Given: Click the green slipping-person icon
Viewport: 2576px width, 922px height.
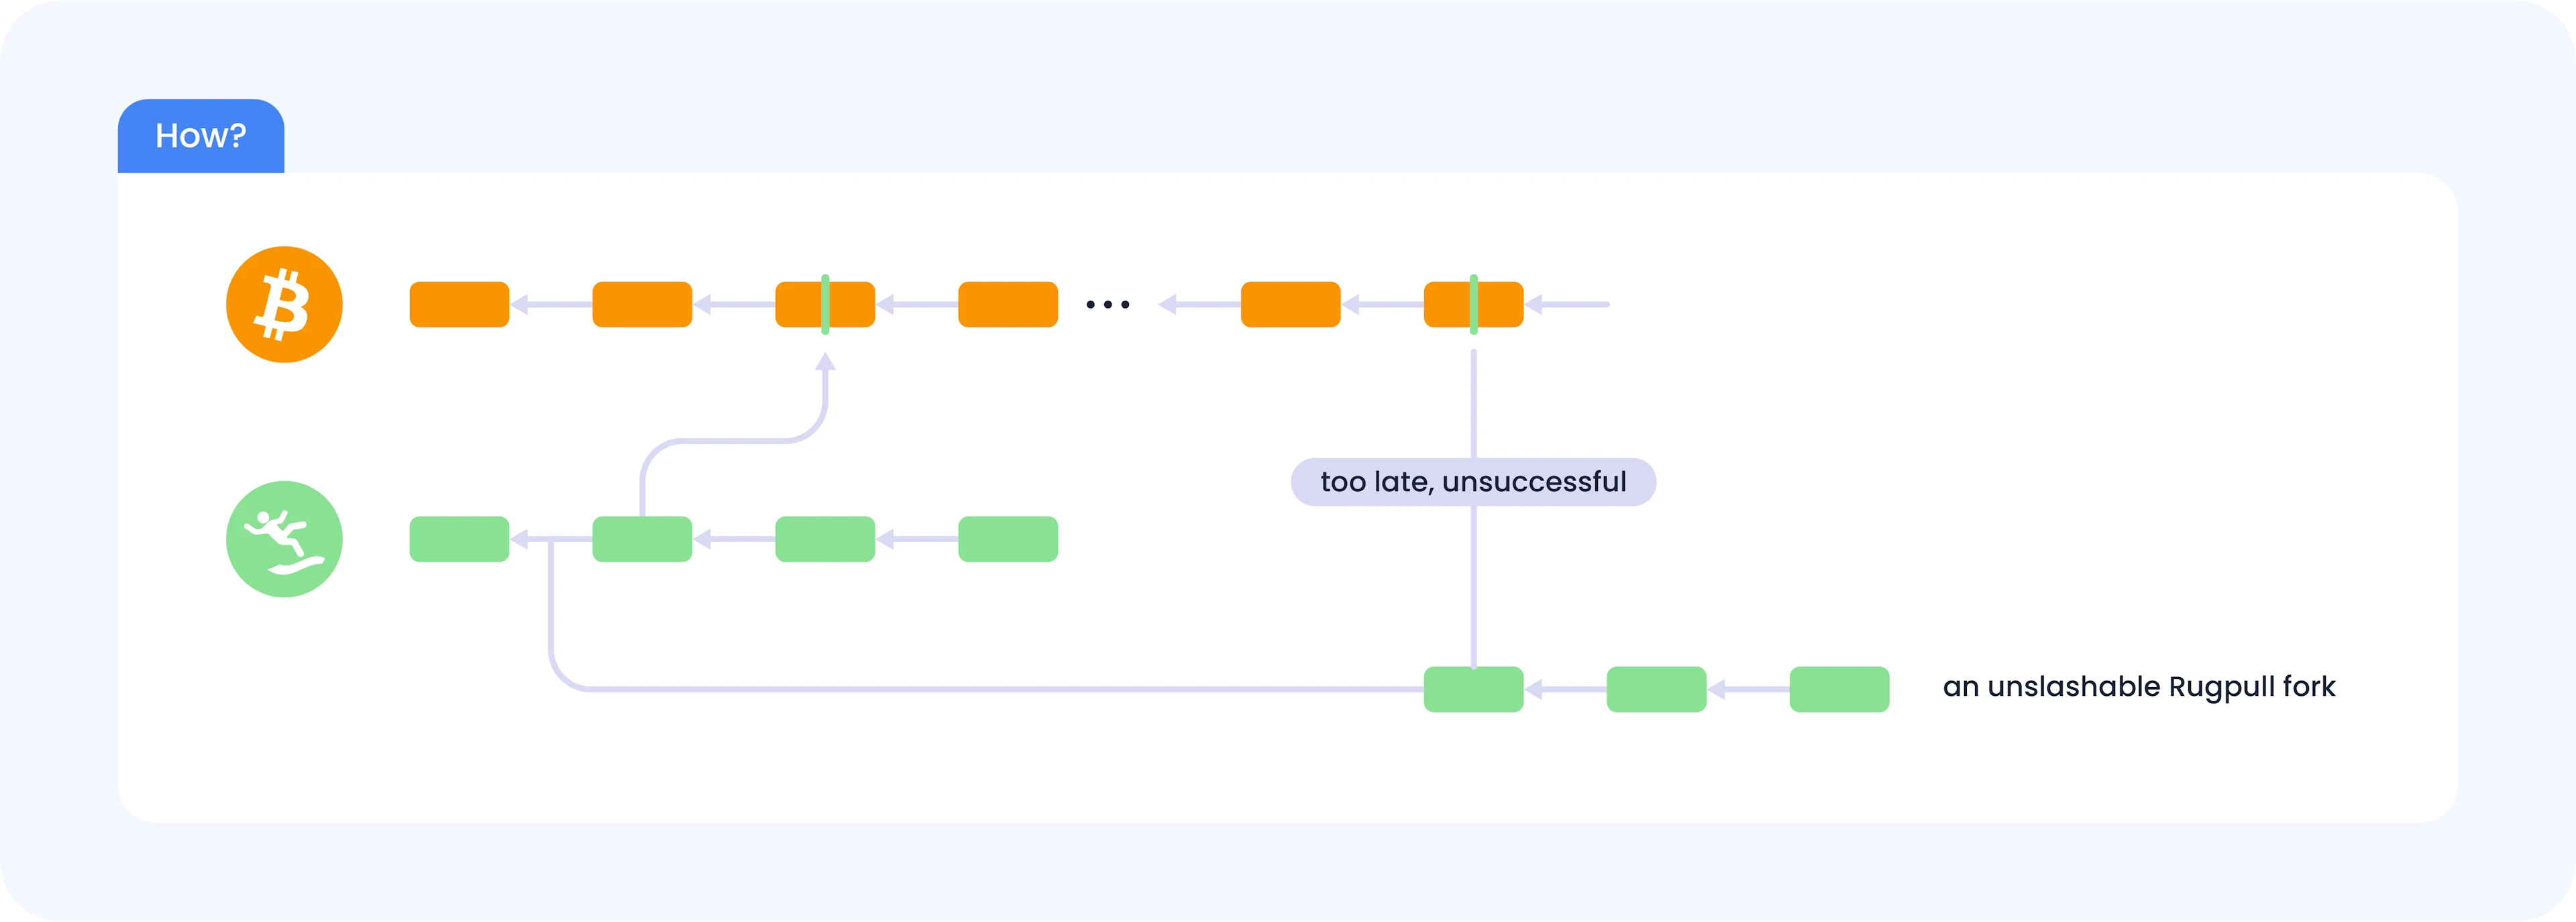Looking at the screenshot, I should (284, 539).
